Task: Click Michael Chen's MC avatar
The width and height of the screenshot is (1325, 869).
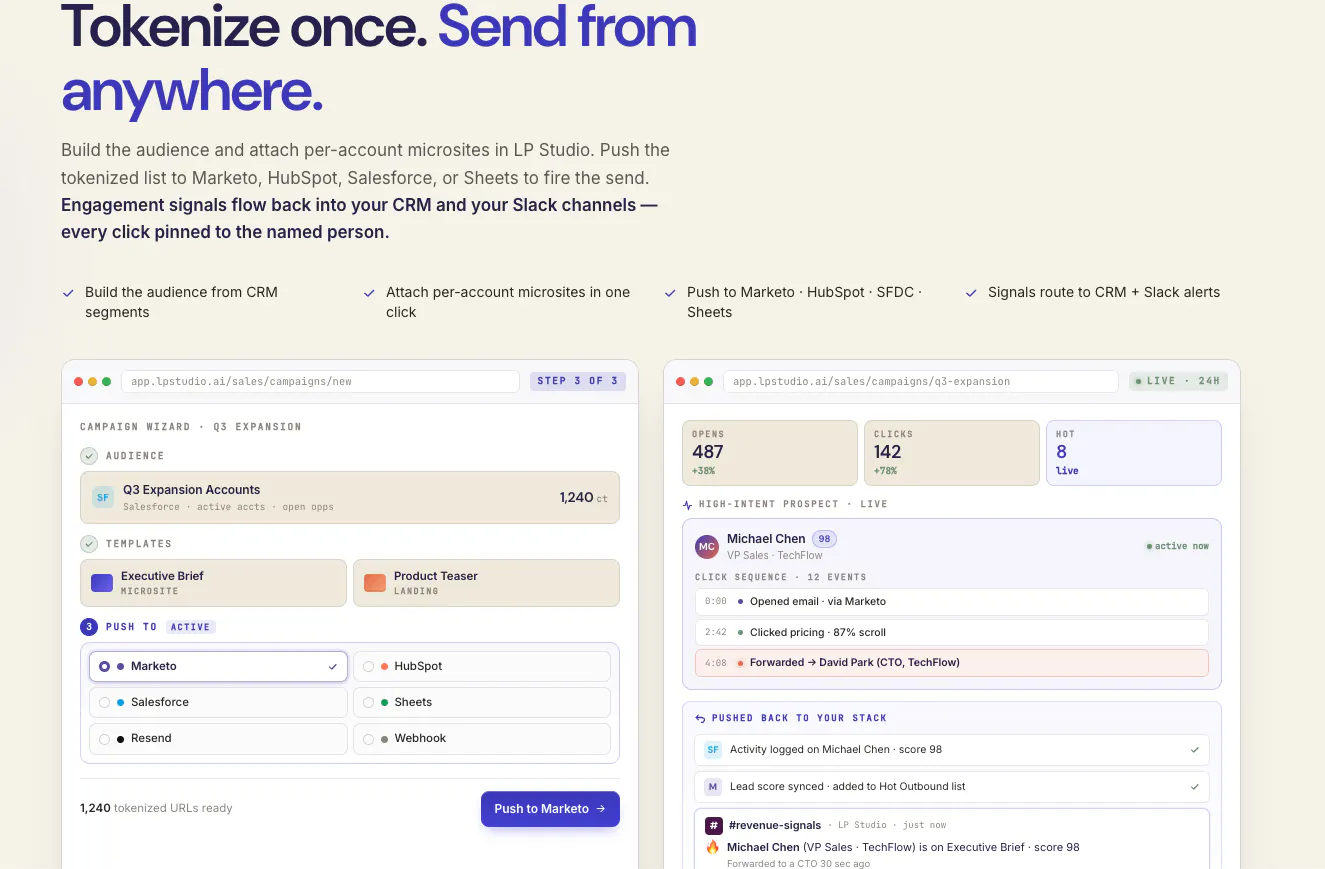Action: (707, 547)
